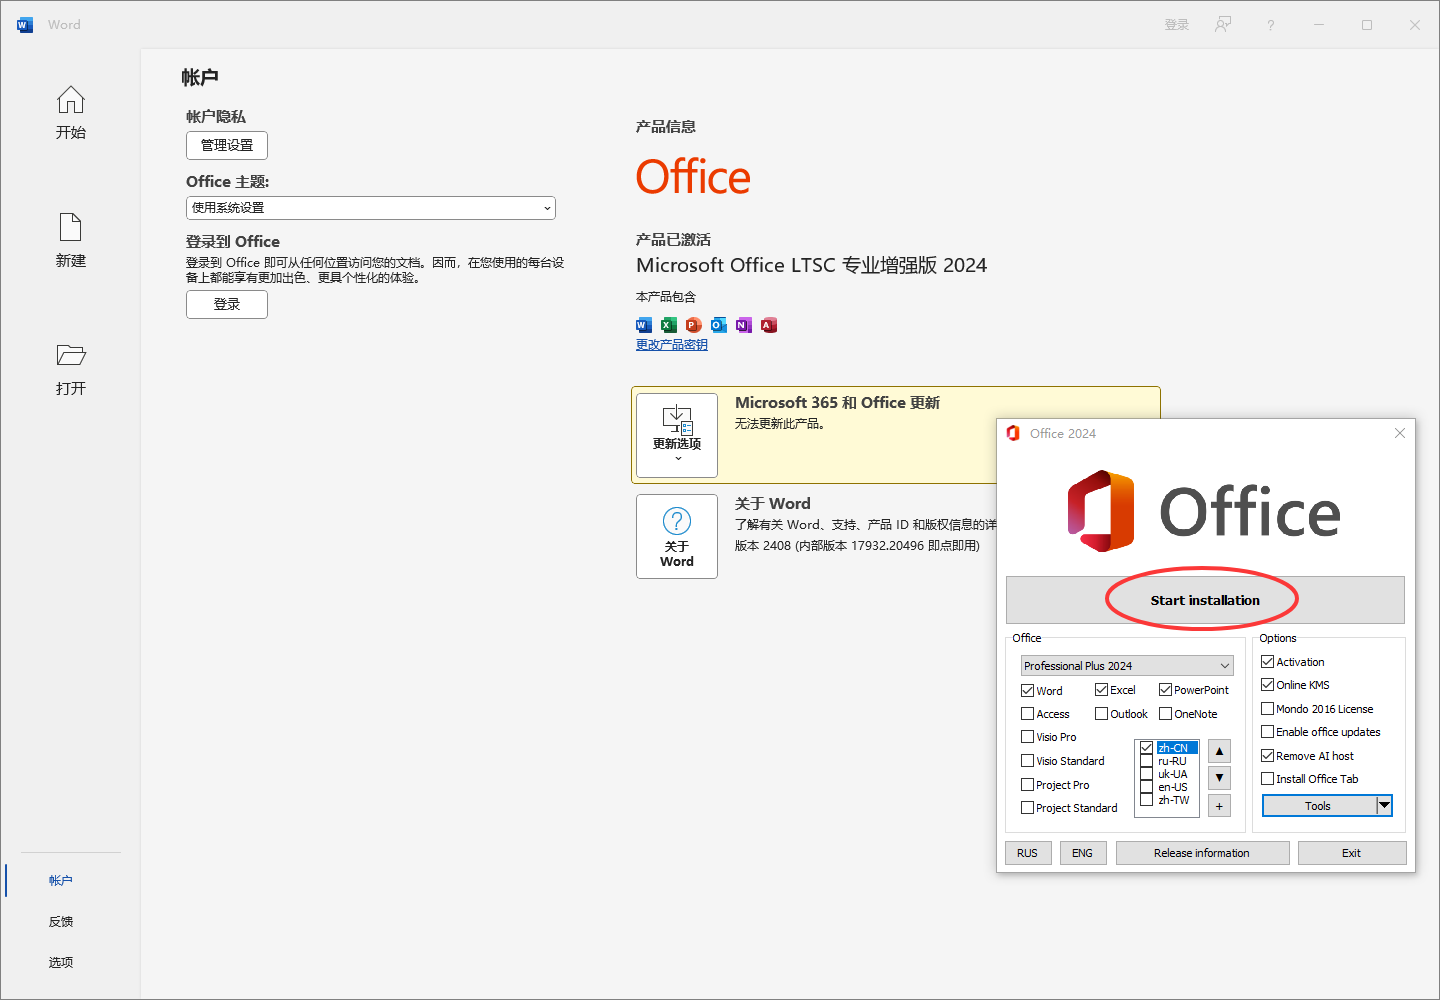Viewport: 1440px width, 1000px height.
Task: Select en-US in the language list
Action: [1172, 787]
